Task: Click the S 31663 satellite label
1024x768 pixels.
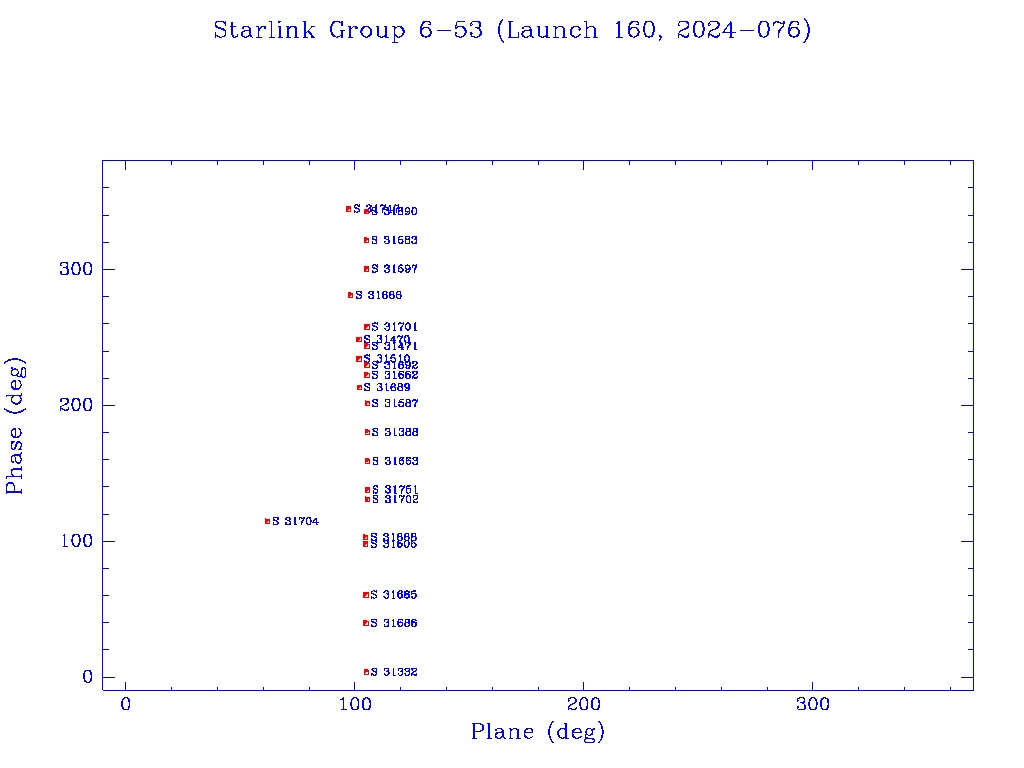Action: (x=395, y=461)
